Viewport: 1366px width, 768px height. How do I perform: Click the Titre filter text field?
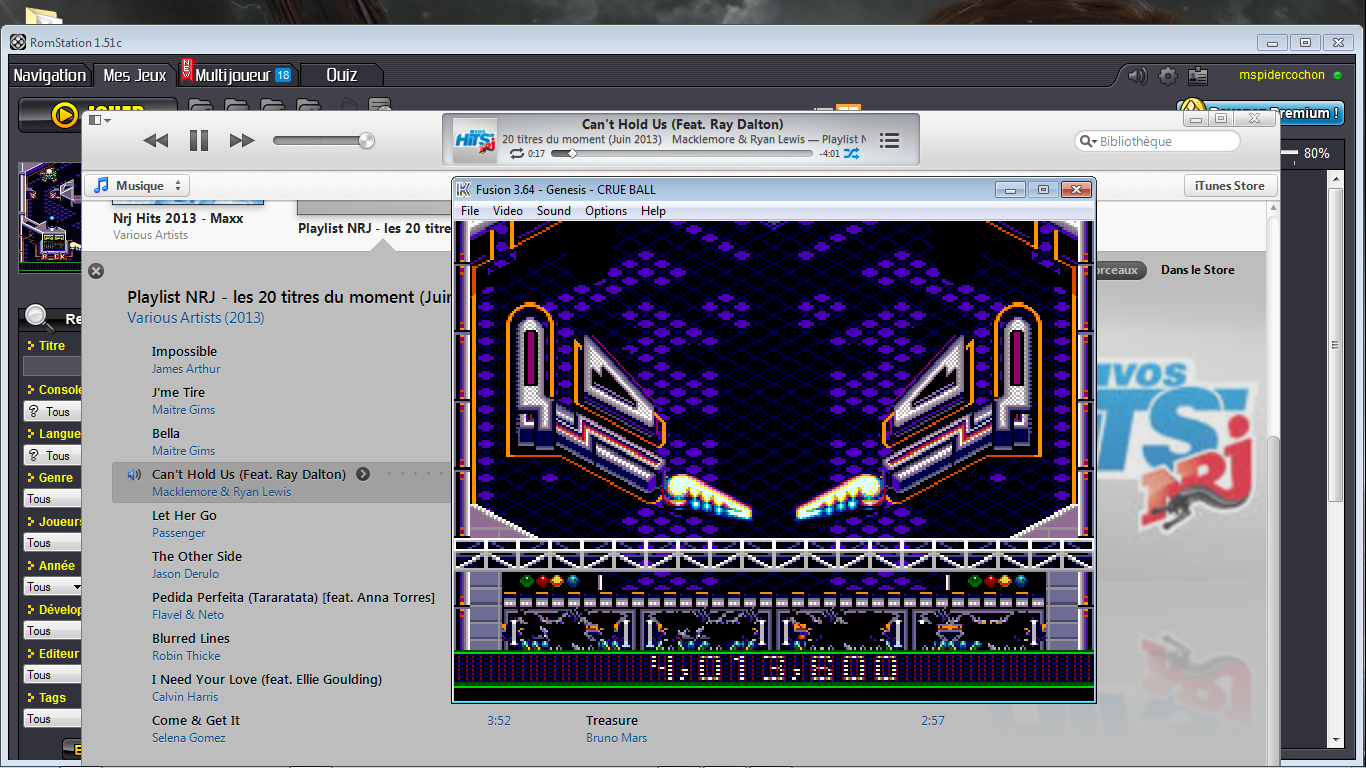(52, 367)
